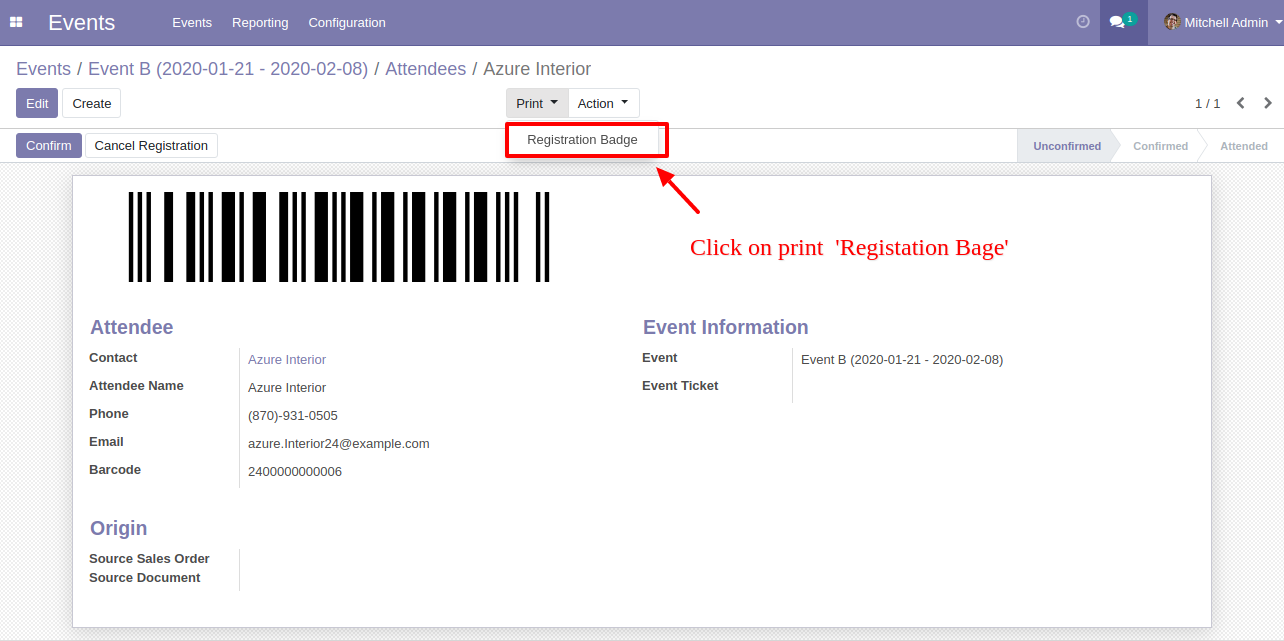
Task: Navigate to Events breadcrumb
Action: [x=43, y=69]
